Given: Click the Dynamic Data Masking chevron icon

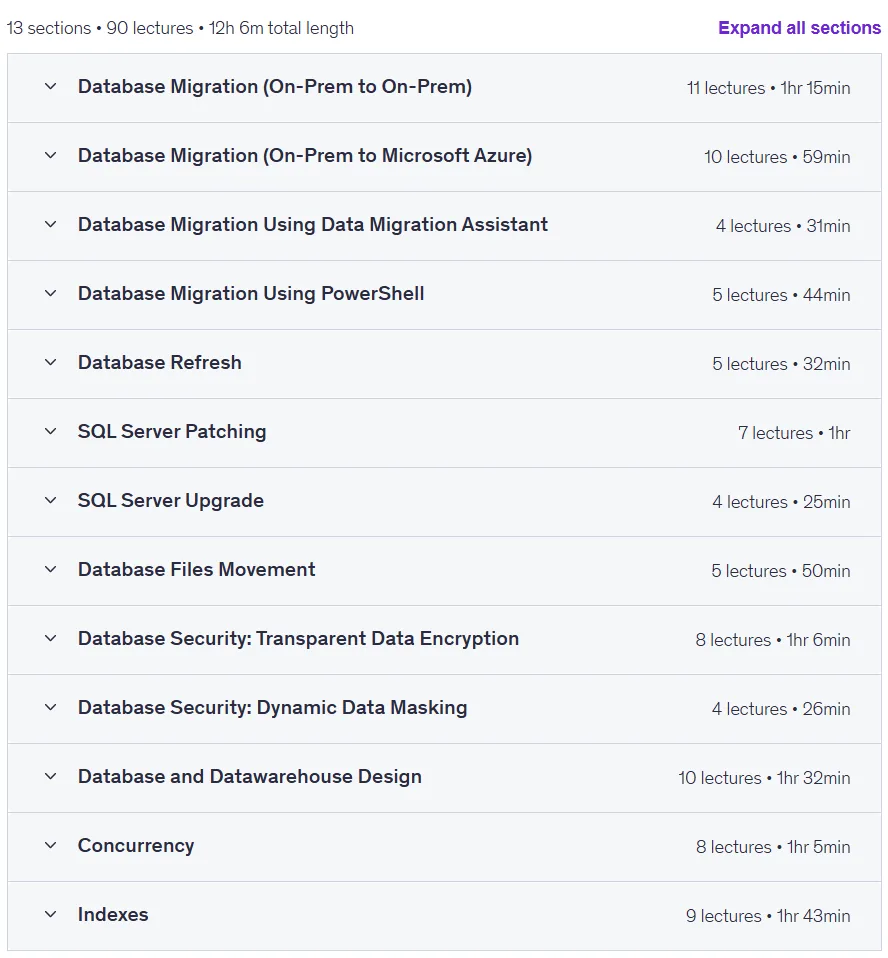Looking at the screenshot, I should pos(51,708).
